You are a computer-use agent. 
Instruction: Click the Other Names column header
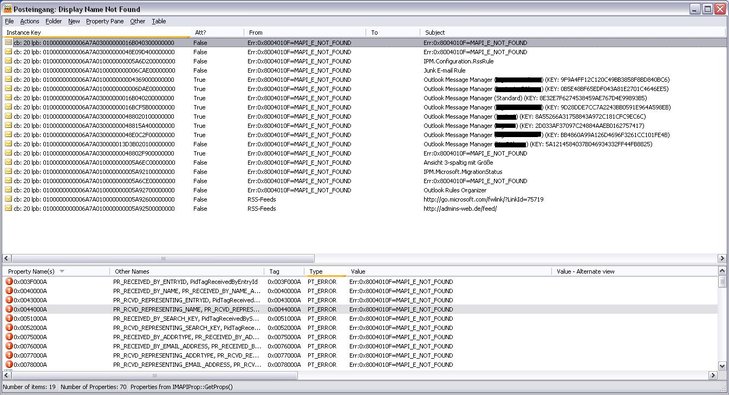click(x=187, y=271)
